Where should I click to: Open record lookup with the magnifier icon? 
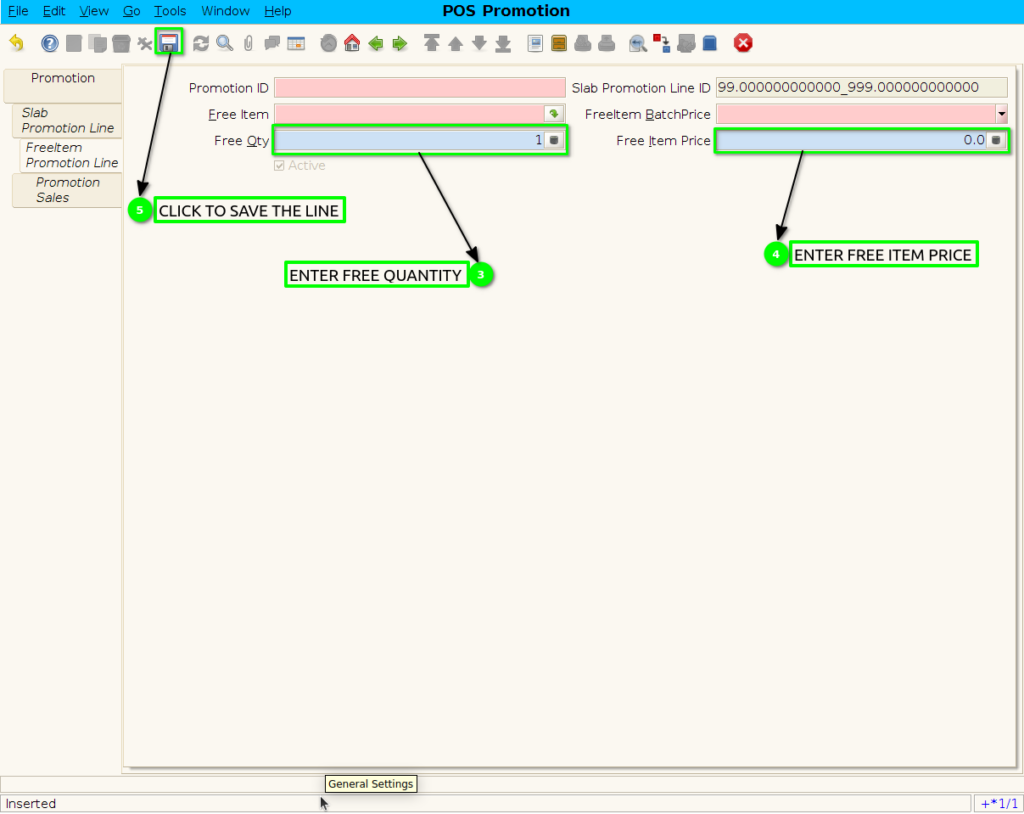click(x=225, y=43)
